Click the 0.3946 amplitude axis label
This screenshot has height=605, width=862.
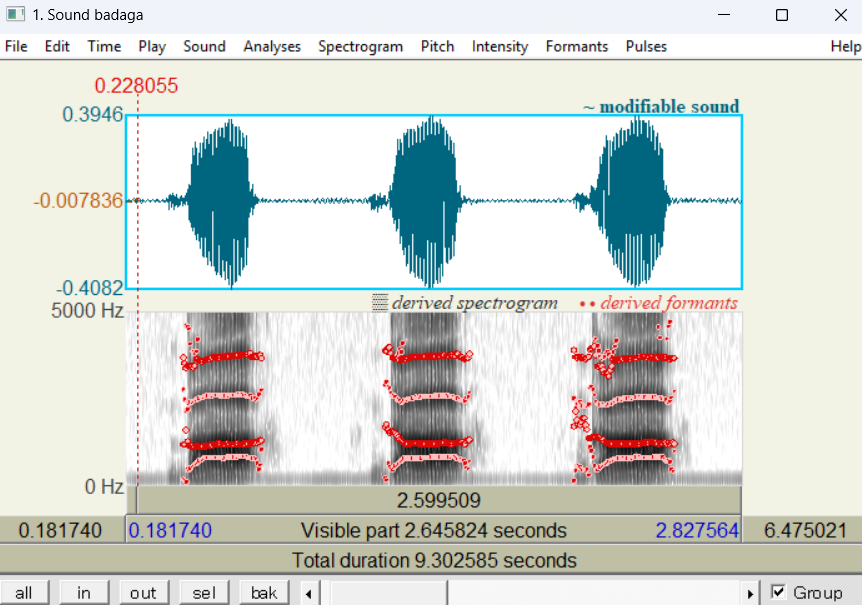tap(92, 115)
